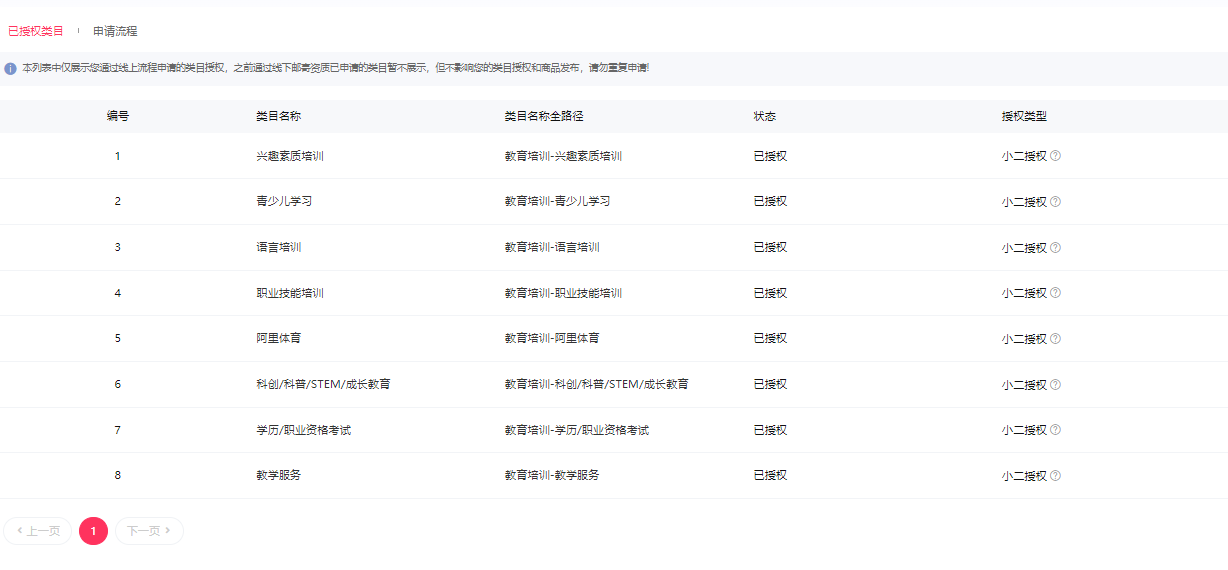Click help icon in 职业技能培训 row

point(1055,293)
